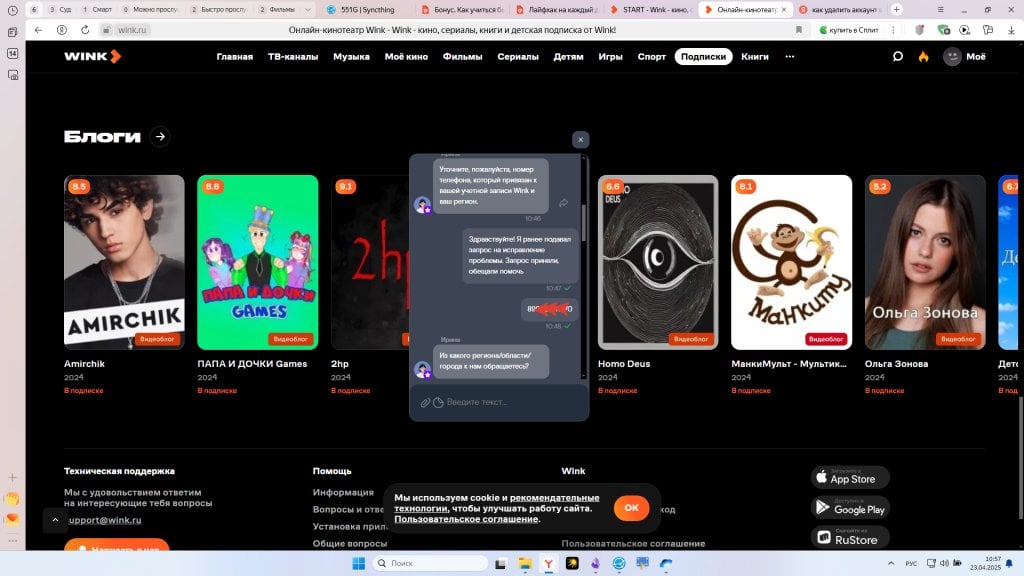Switch to '551G | Syncthing' tab
The image size is (1024, 576).
click(368, 10)
